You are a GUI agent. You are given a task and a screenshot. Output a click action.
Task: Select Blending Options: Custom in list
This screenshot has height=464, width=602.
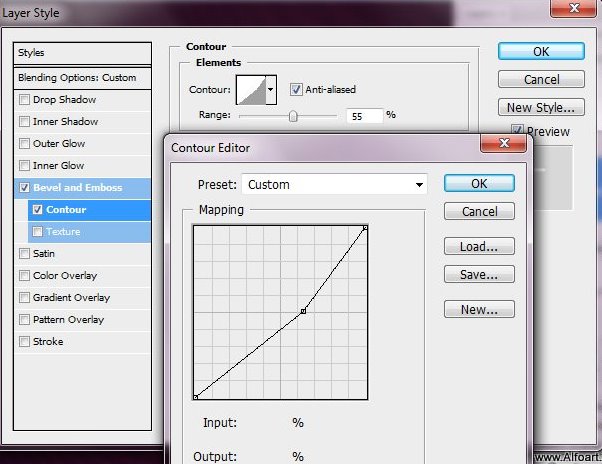(x=77, y=78)
